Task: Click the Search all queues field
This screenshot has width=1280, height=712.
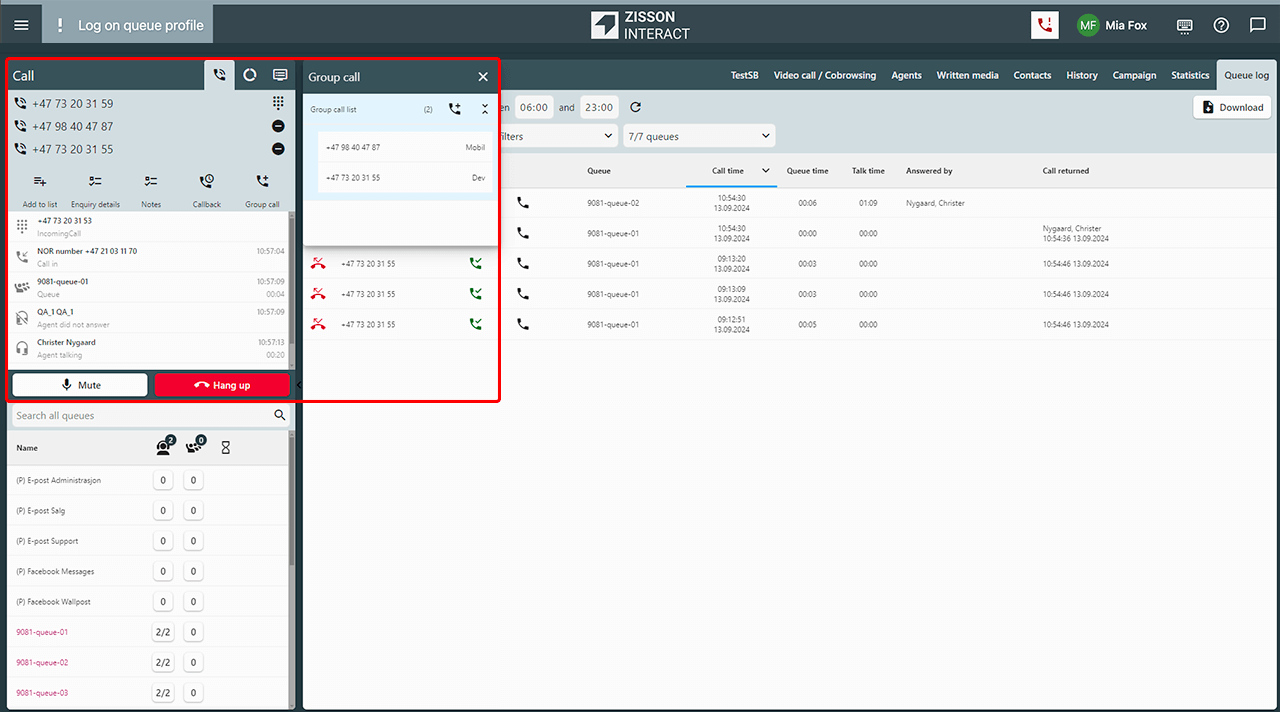Action: [140, 416]
